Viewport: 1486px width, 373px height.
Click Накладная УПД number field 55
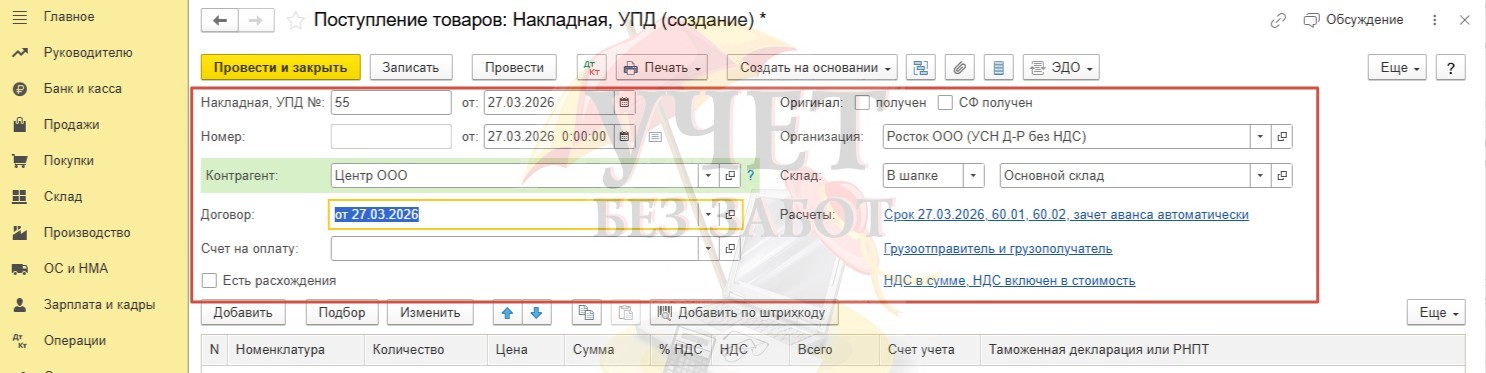[391, 102]
